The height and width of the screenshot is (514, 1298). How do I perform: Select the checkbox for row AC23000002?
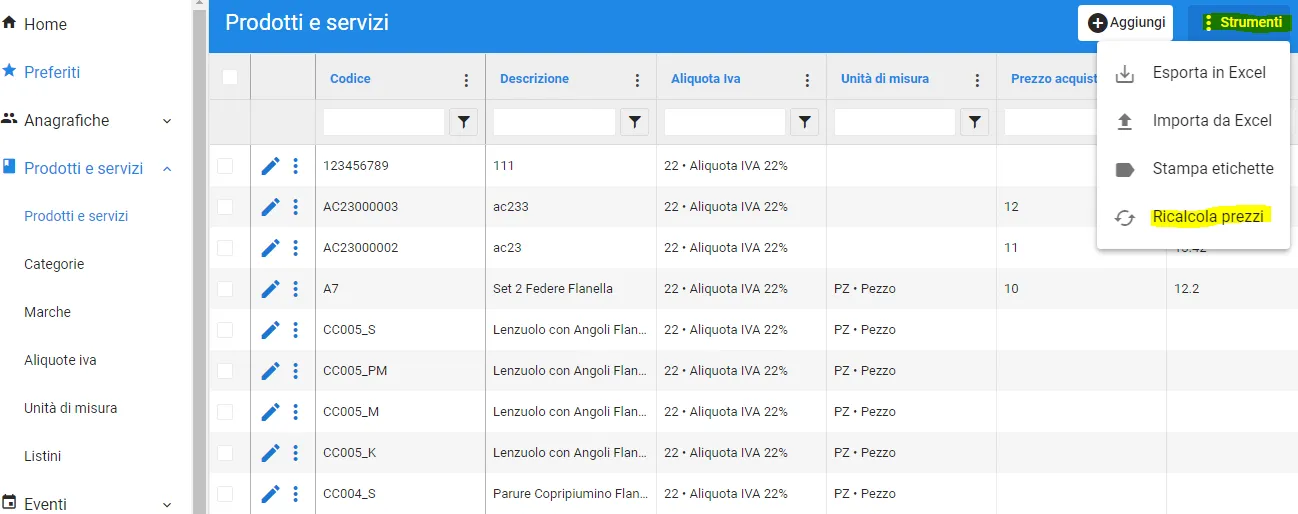pos(225,248)
